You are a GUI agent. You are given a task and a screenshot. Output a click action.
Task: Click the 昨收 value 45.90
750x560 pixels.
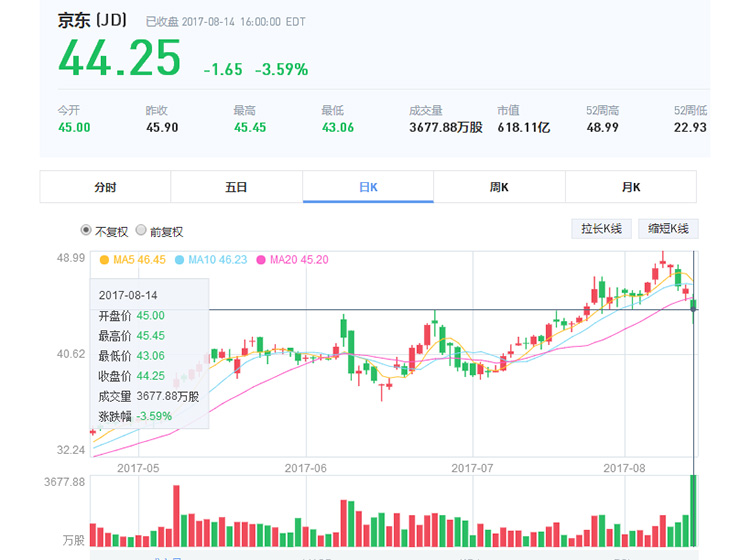[162, 128]
